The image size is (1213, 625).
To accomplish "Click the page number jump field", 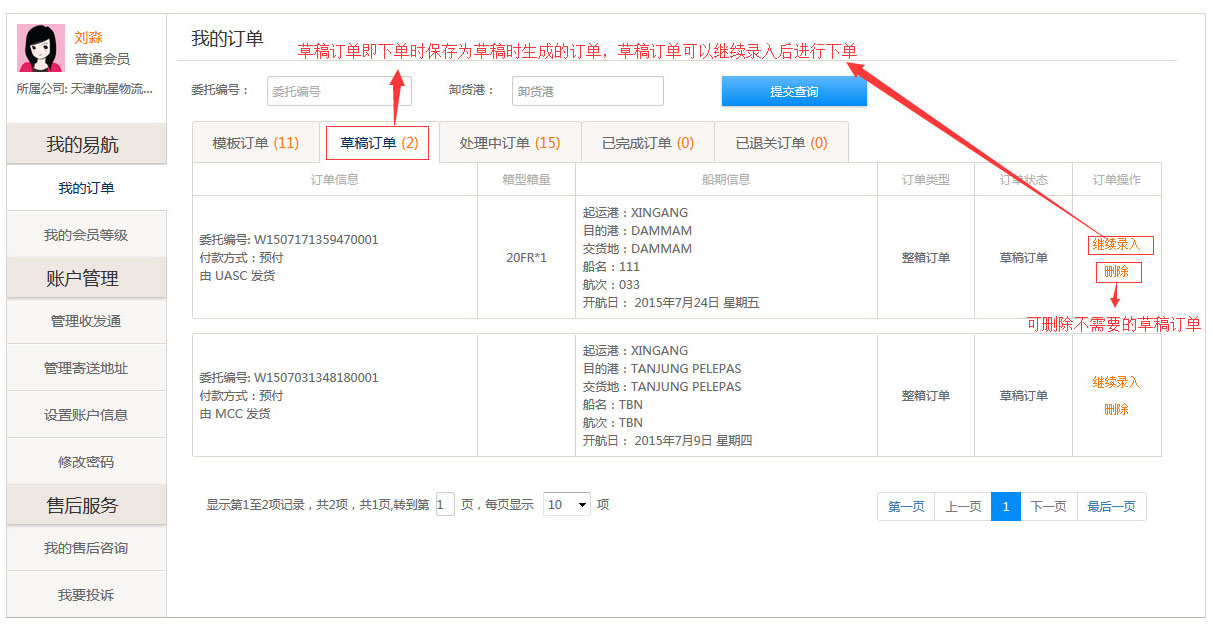I will [x=445, y=505].
